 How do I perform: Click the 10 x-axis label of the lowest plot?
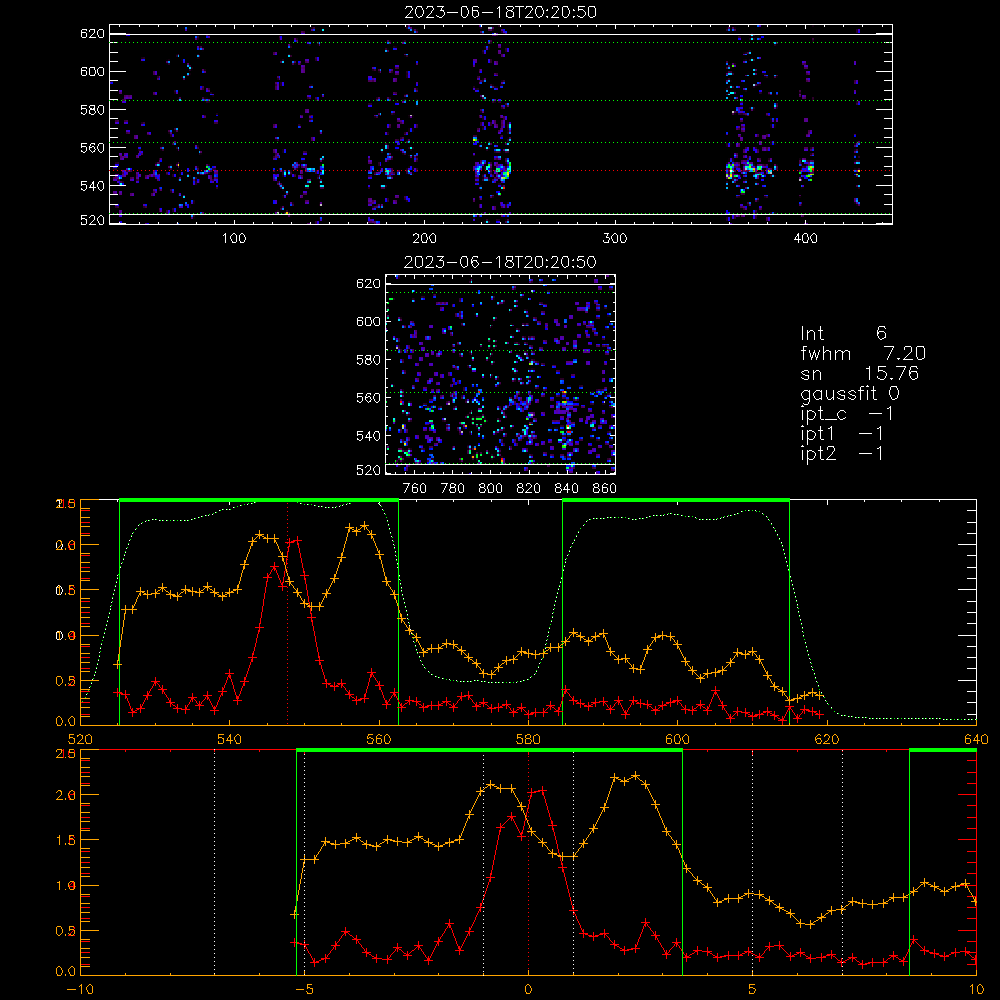click(x=976, y=990)
